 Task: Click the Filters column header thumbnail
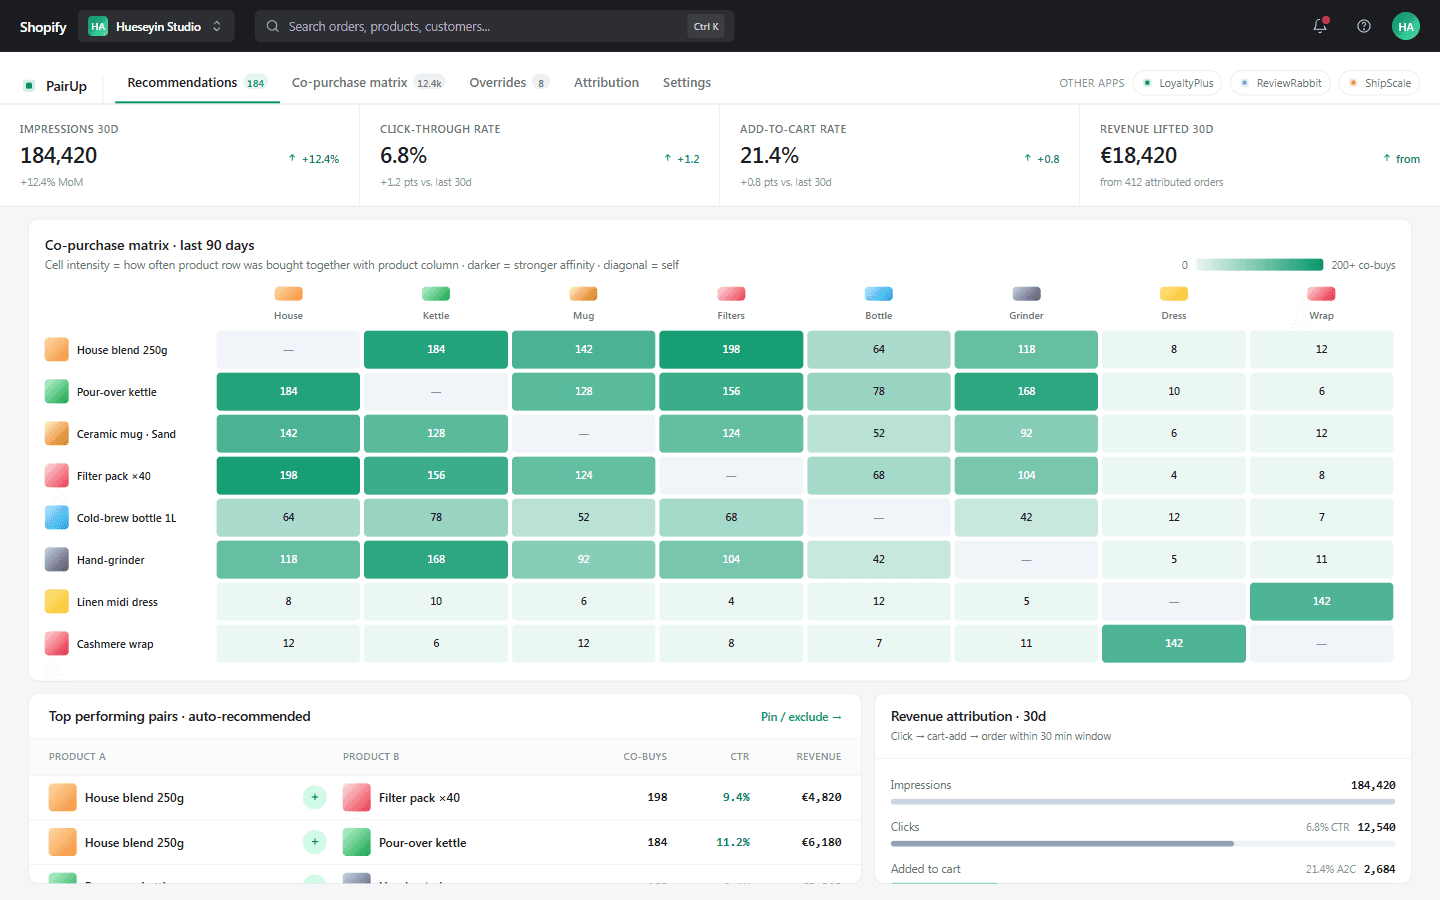point(731,294)
